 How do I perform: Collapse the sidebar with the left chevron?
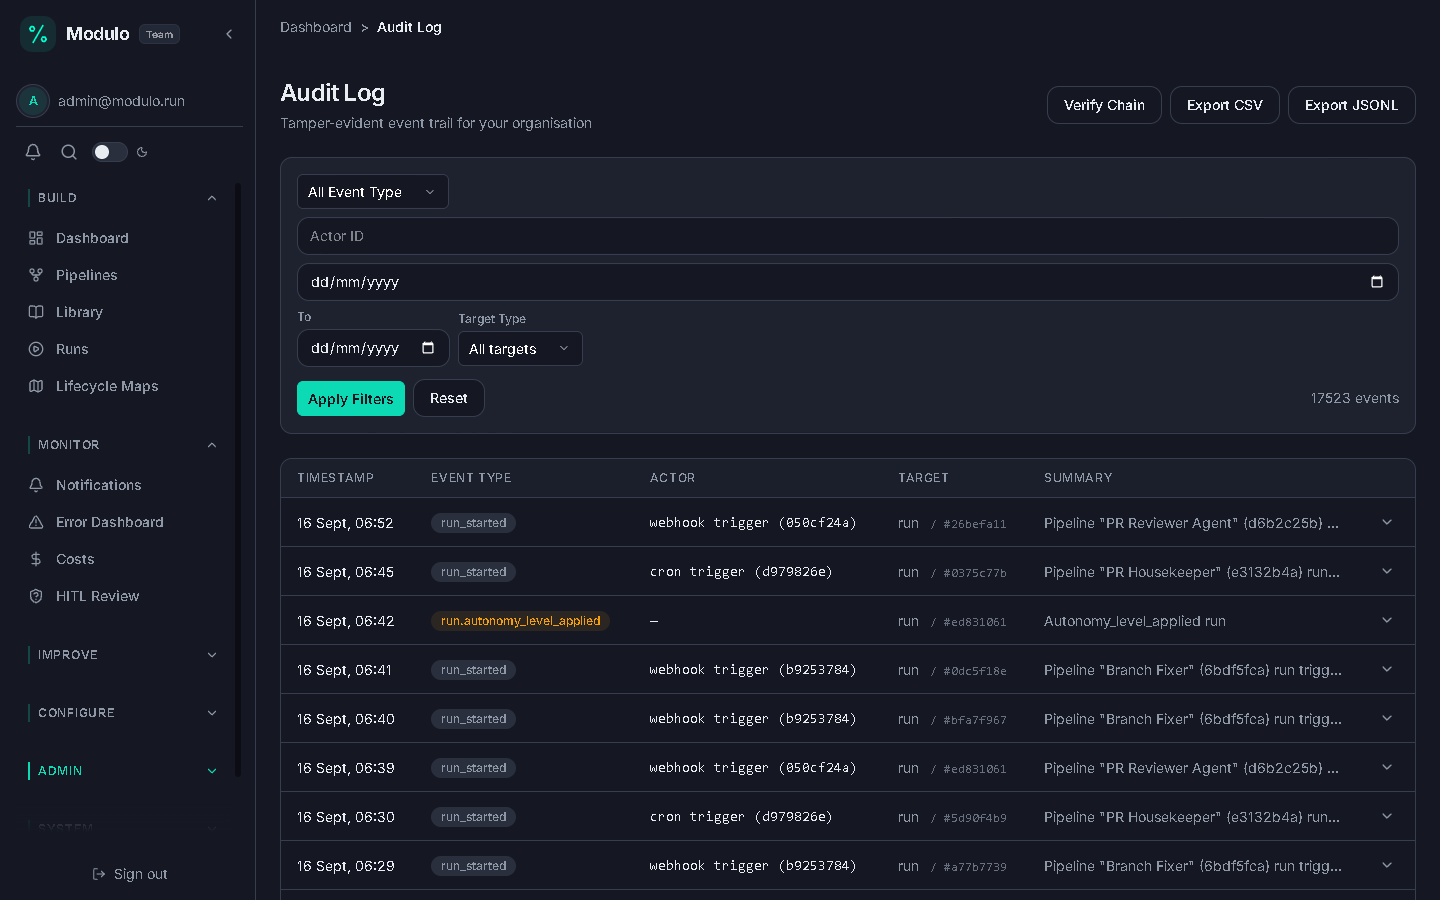[x=229, y=34]
